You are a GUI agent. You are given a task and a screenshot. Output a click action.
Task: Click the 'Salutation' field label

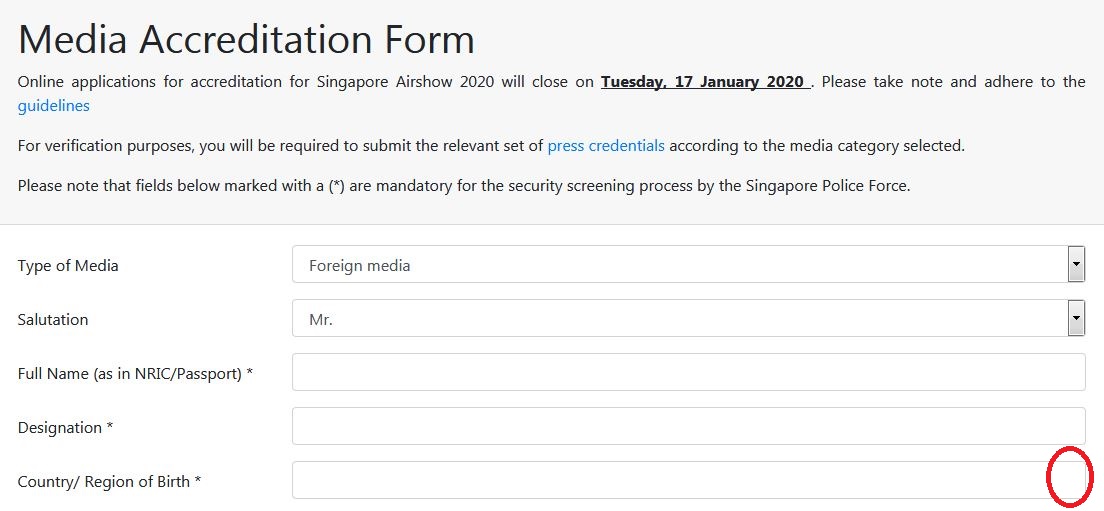pos(53,320)
